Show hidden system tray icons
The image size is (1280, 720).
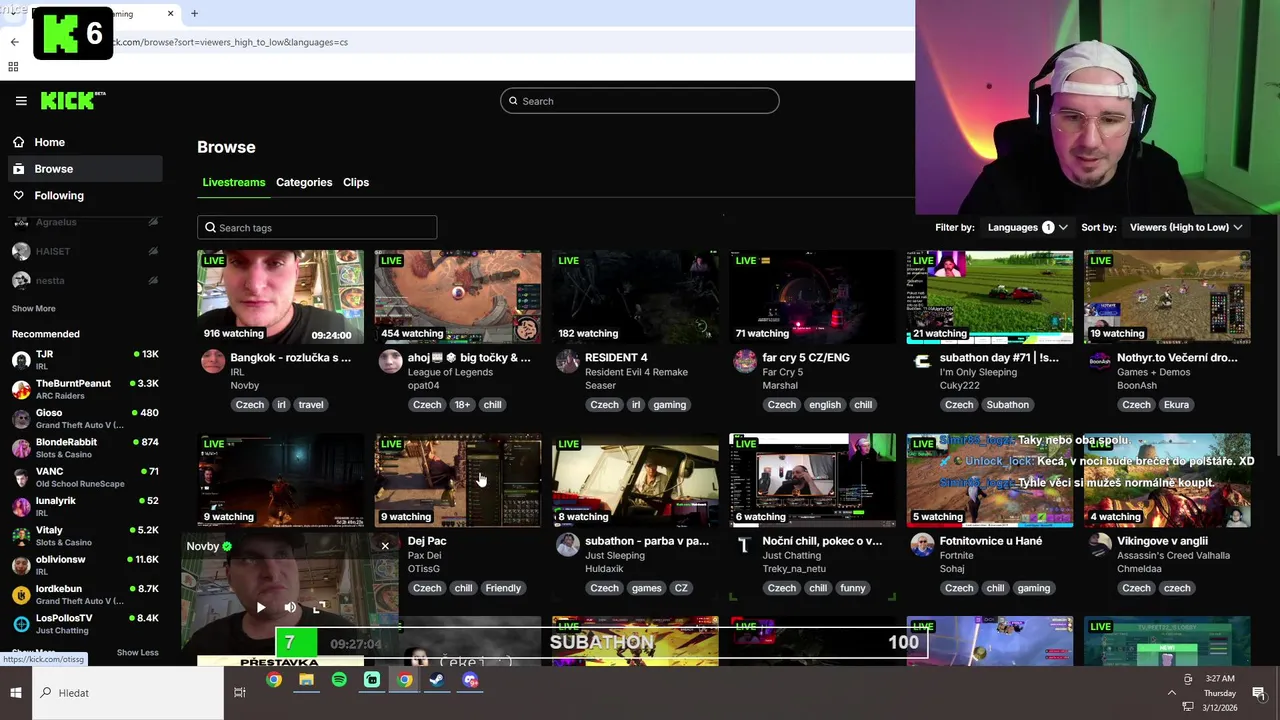click(x=1172, y=692)
